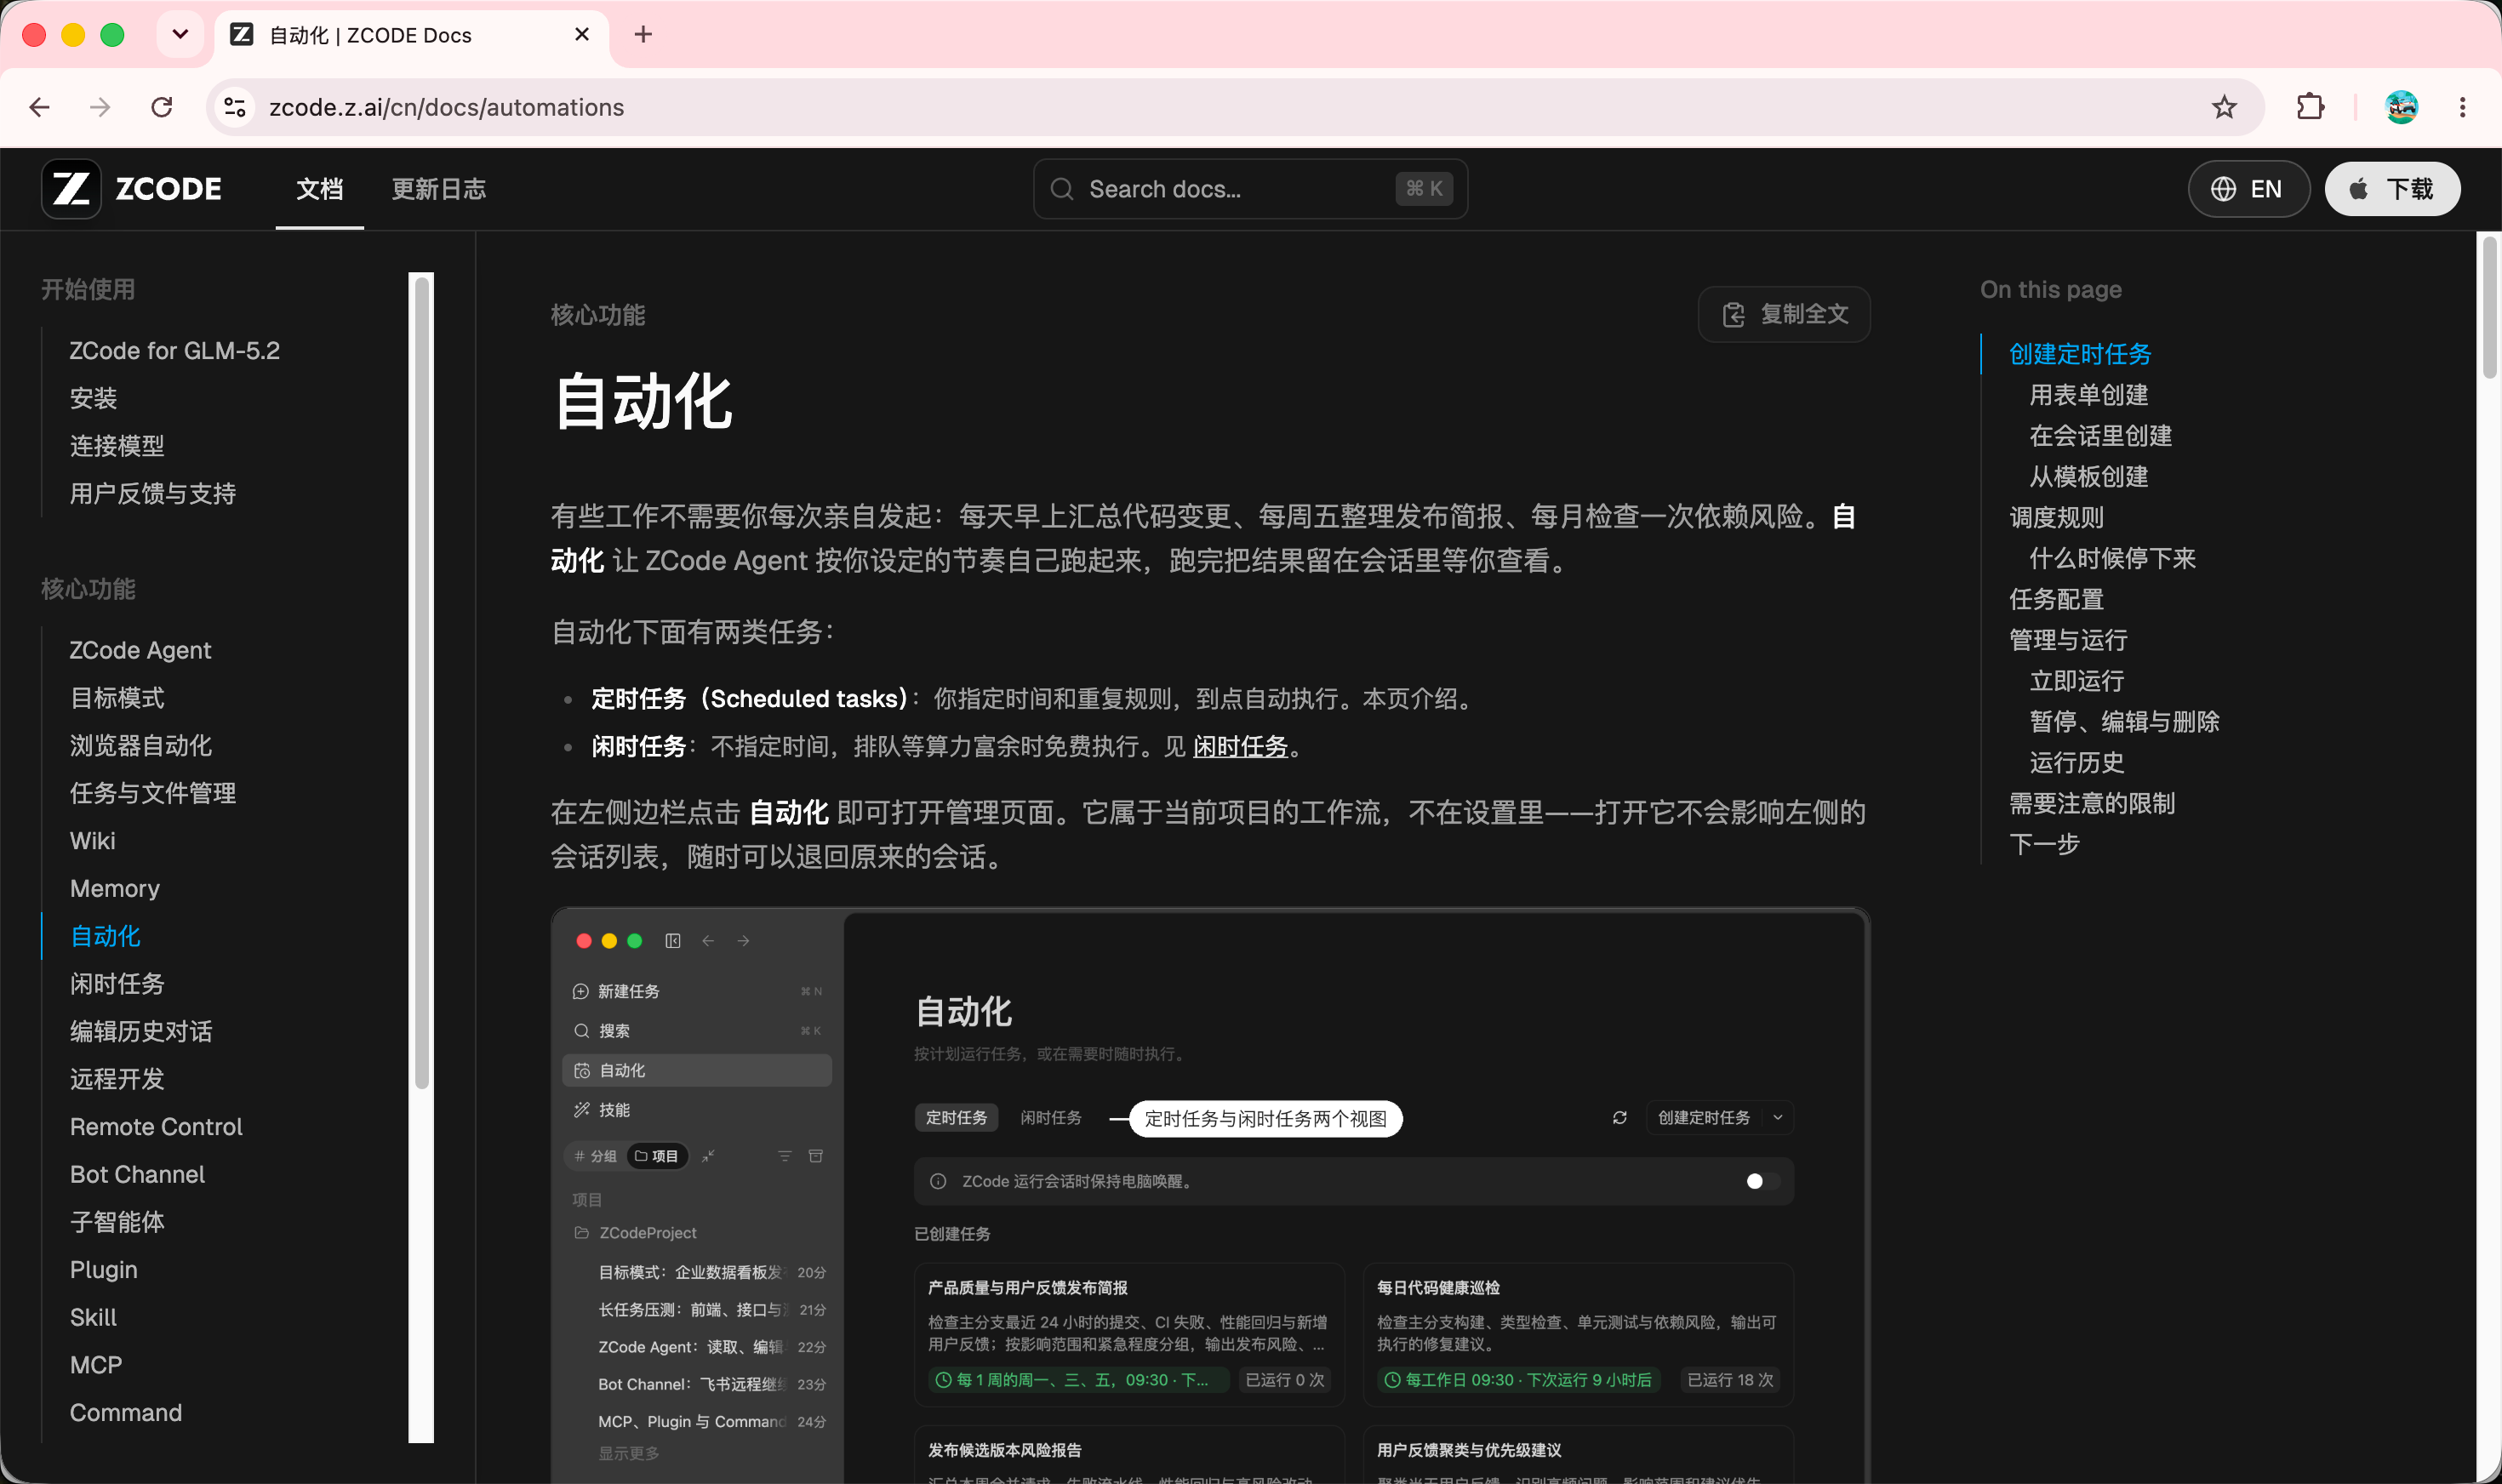Click 显示更多 in the project list

pyautogui.click(x=628, y=1453)
